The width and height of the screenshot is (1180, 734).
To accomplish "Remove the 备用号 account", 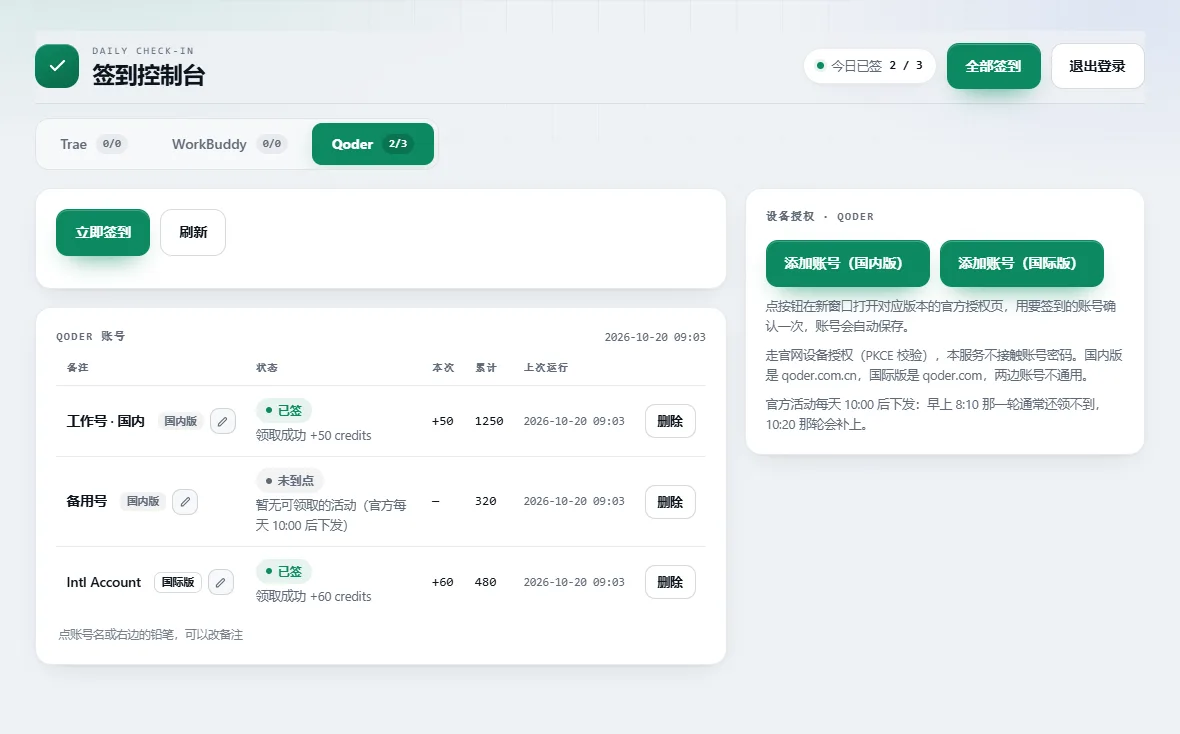I will click(x=670, y=502).
